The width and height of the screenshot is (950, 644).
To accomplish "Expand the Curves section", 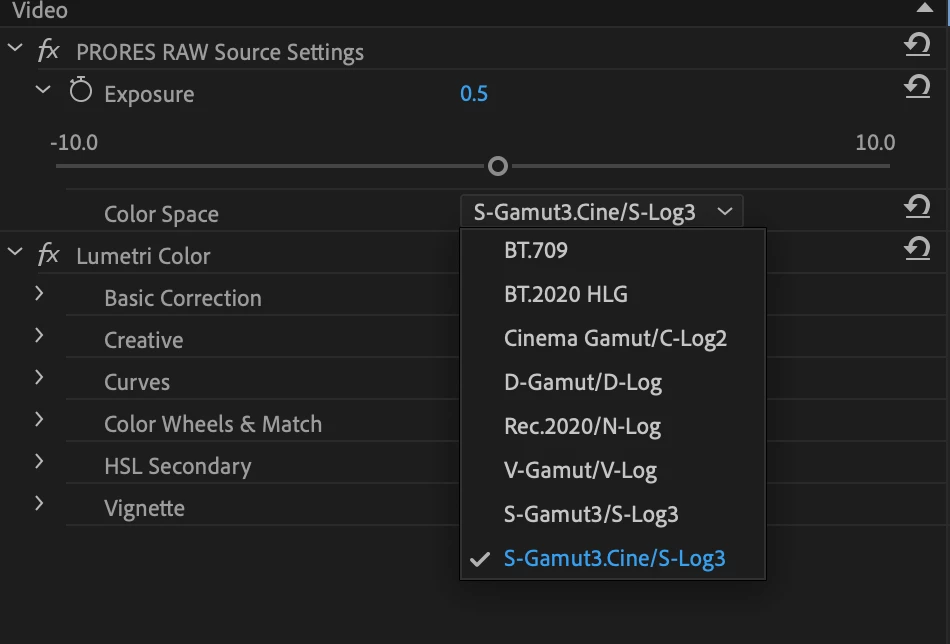I will [39, 377].
